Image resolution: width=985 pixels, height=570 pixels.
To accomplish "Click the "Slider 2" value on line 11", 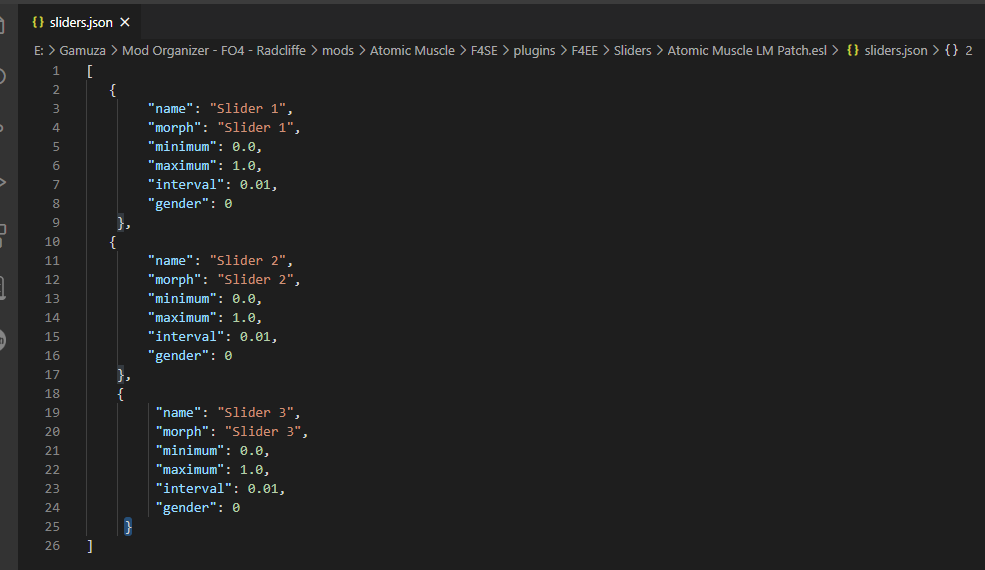I will tap(248, 261).
